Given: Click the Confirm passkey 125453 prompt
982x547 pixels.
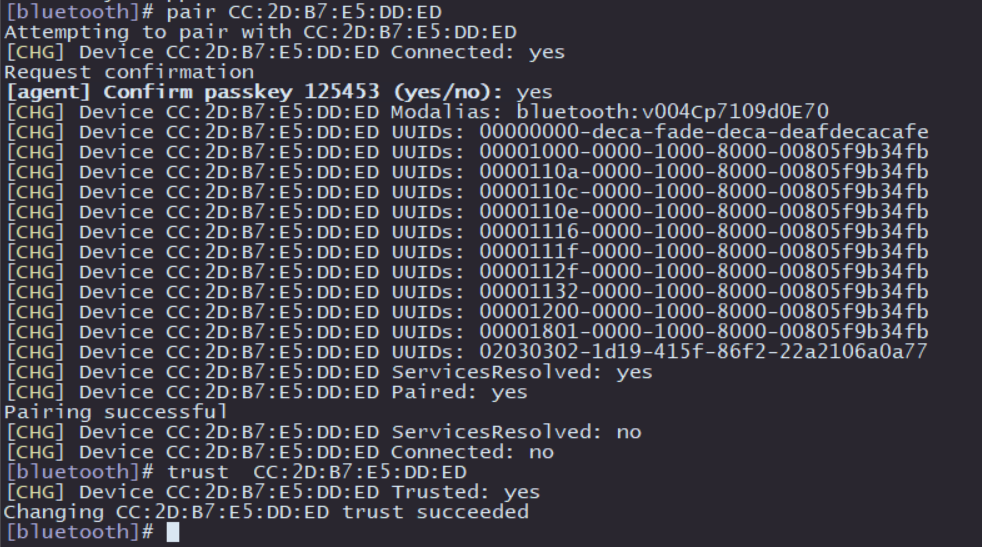Looking at the screenshot, I should pos(278,92).
